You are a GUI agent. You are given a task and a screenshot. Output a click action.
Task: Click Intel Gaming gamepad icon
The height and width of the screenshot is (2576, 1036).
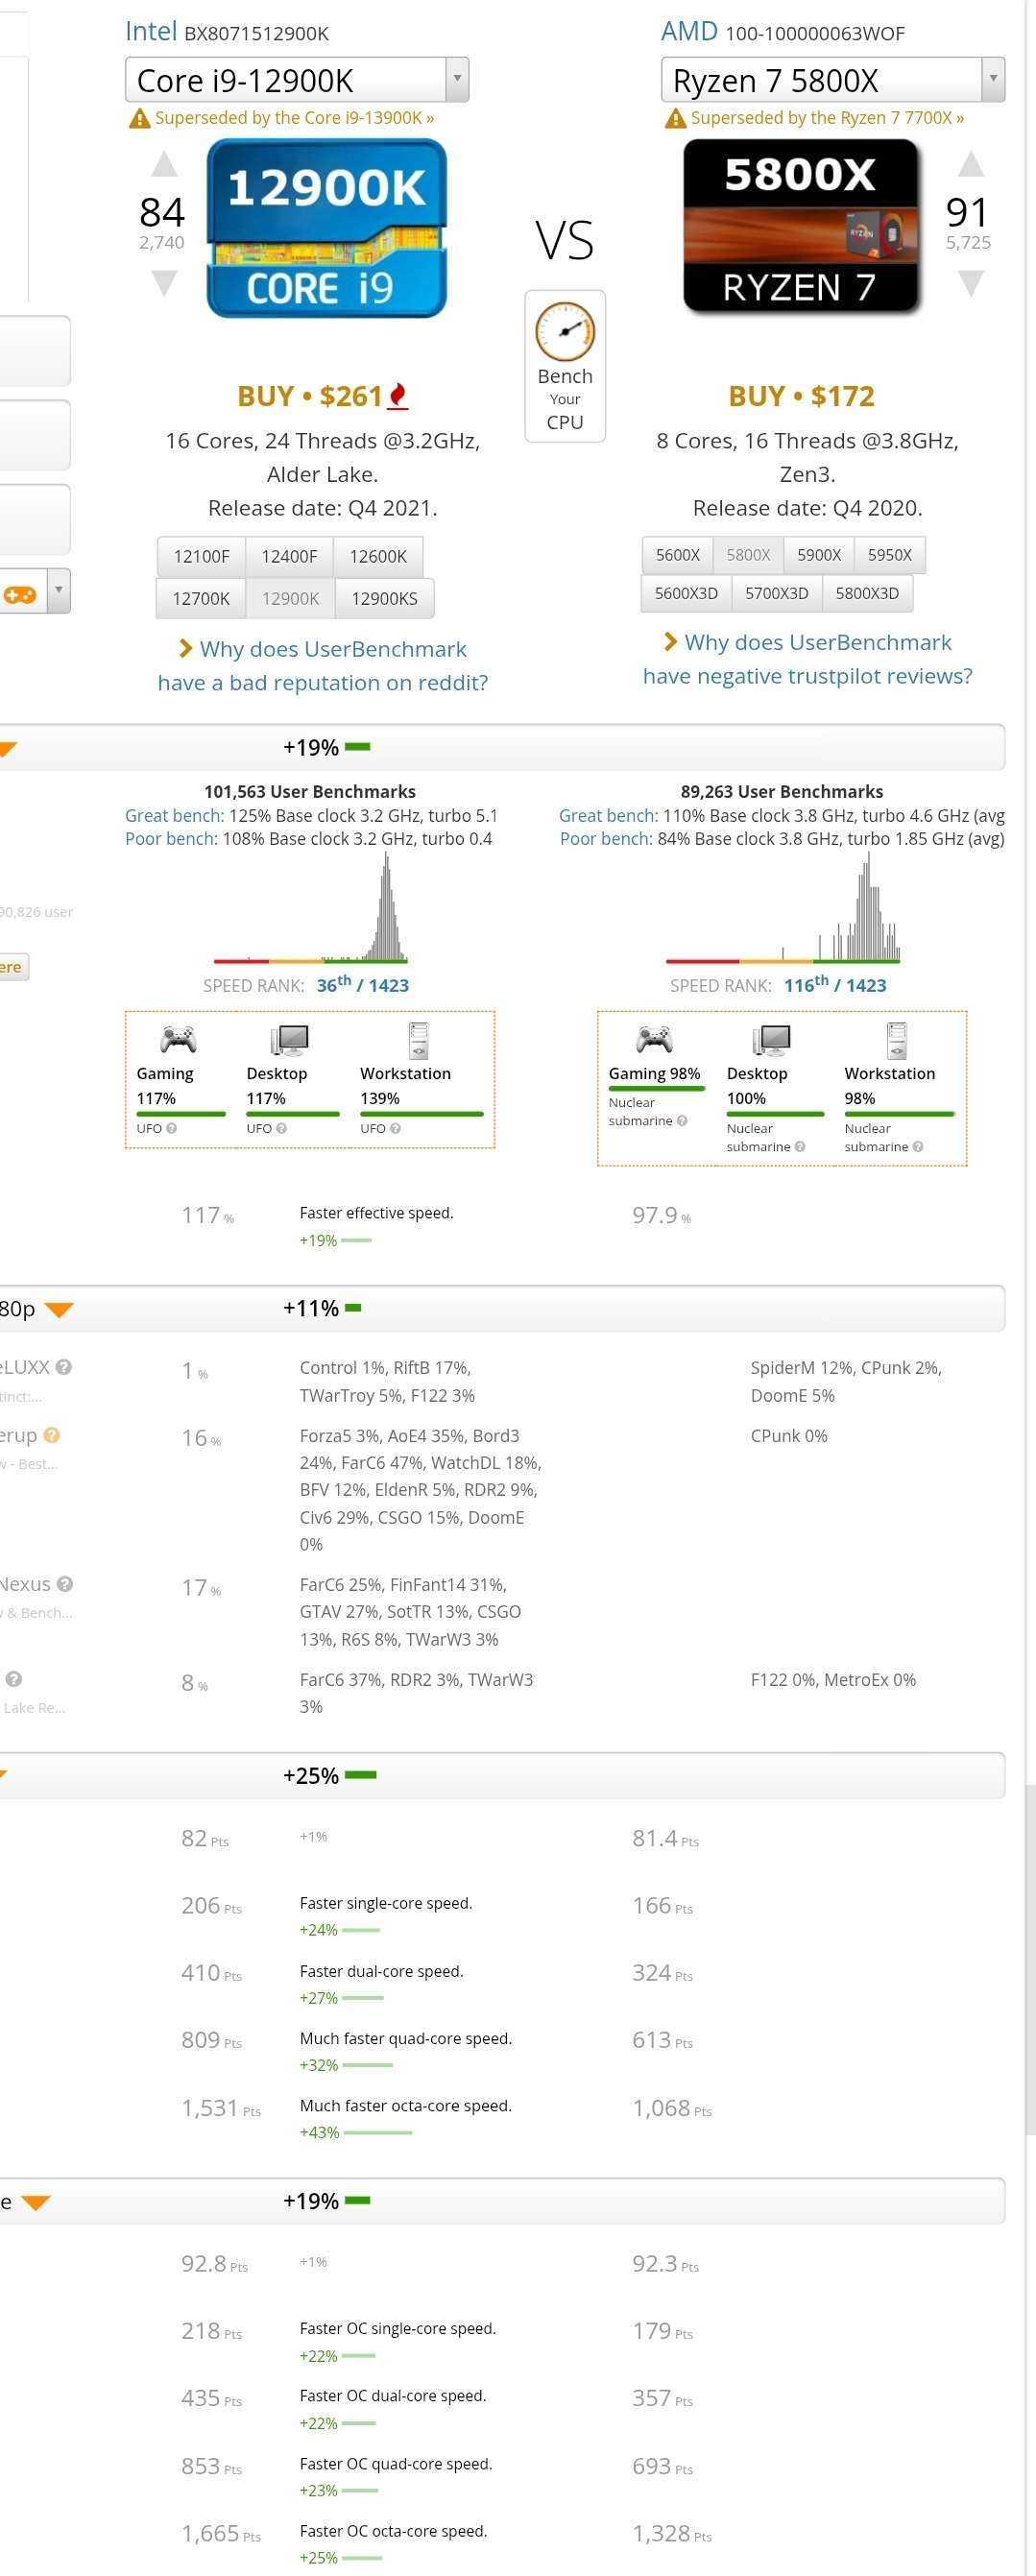[x=179, y=1040]
